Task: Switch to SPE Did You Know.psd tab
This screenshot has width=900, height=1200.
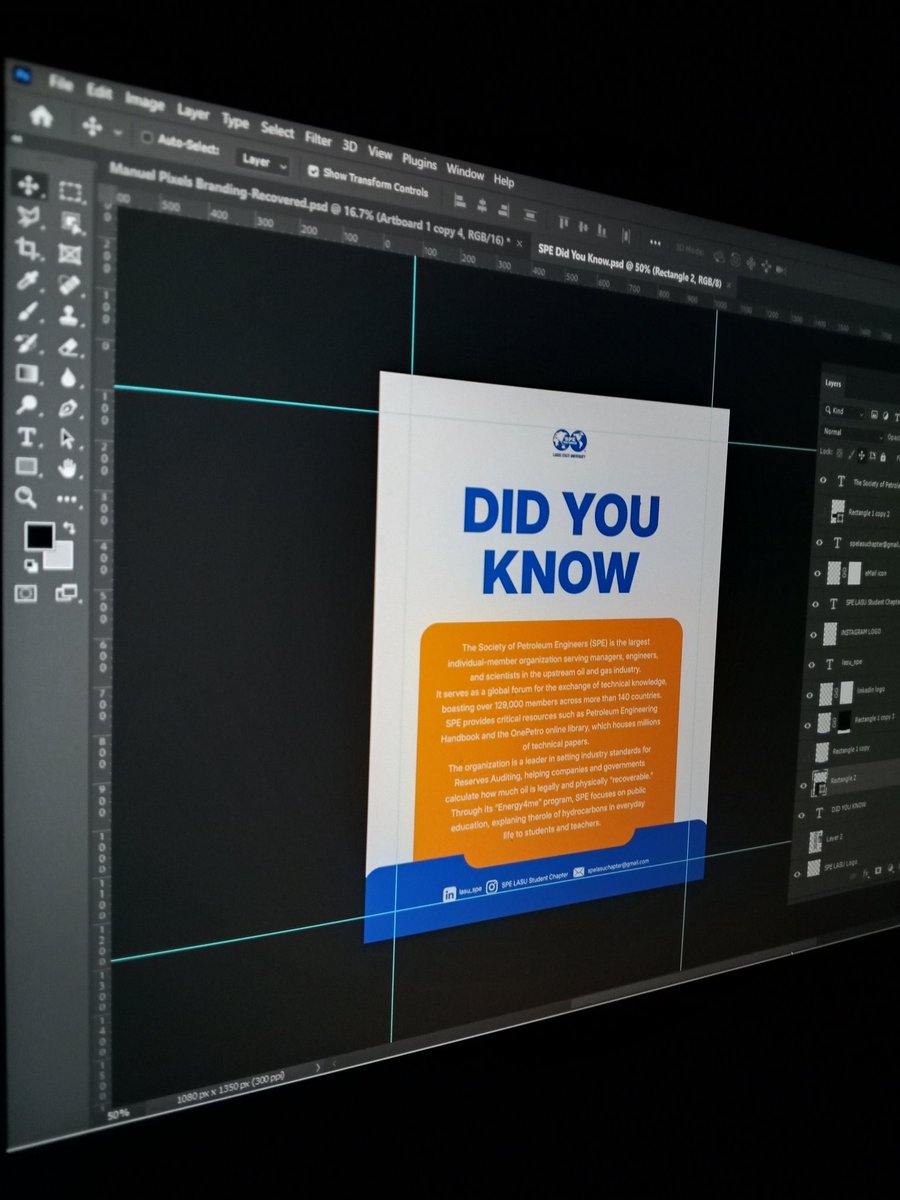Action: tap(630, 267)
